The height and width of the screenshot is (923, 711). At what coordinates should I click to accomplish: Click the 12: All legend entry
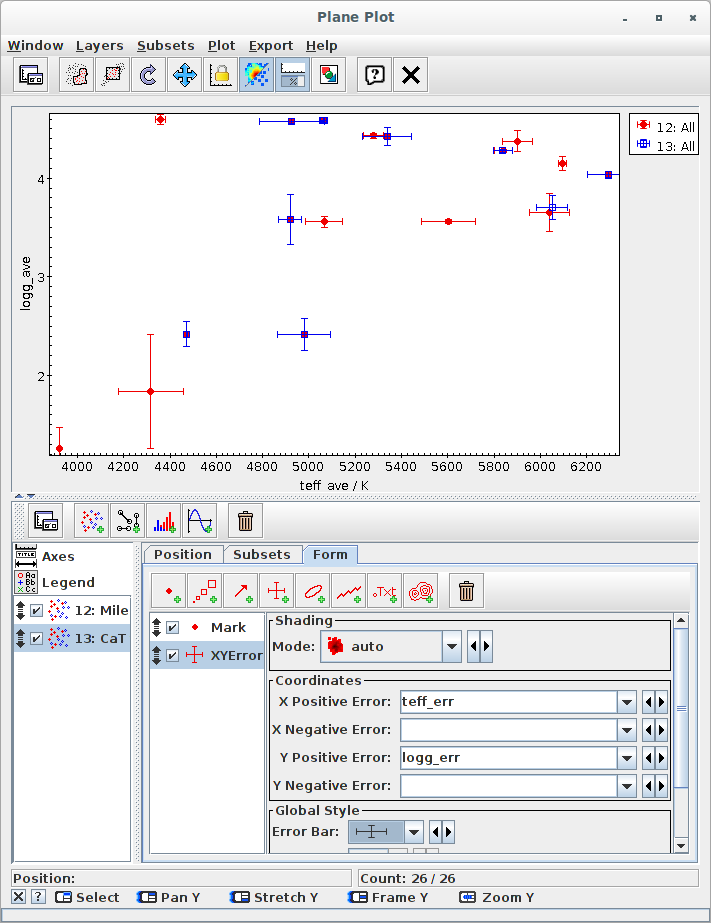click(x=666, y=127)
